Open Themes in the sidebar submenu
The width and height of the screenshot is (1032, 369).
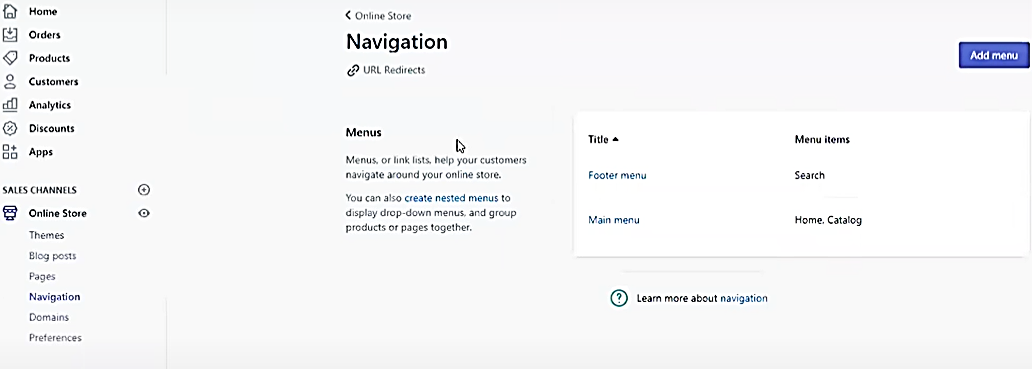(x=46, y=235)
